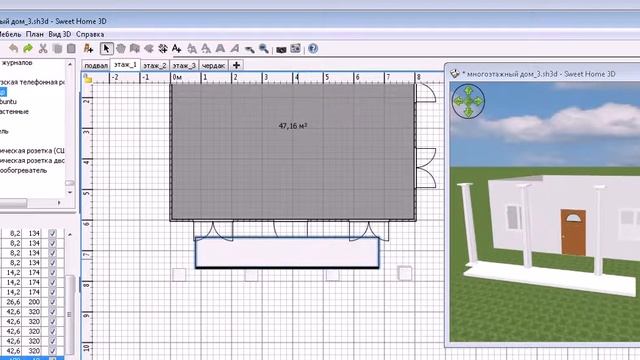Click the Copy icon in toolbar

pyautogui.click(x=57, y=49)
